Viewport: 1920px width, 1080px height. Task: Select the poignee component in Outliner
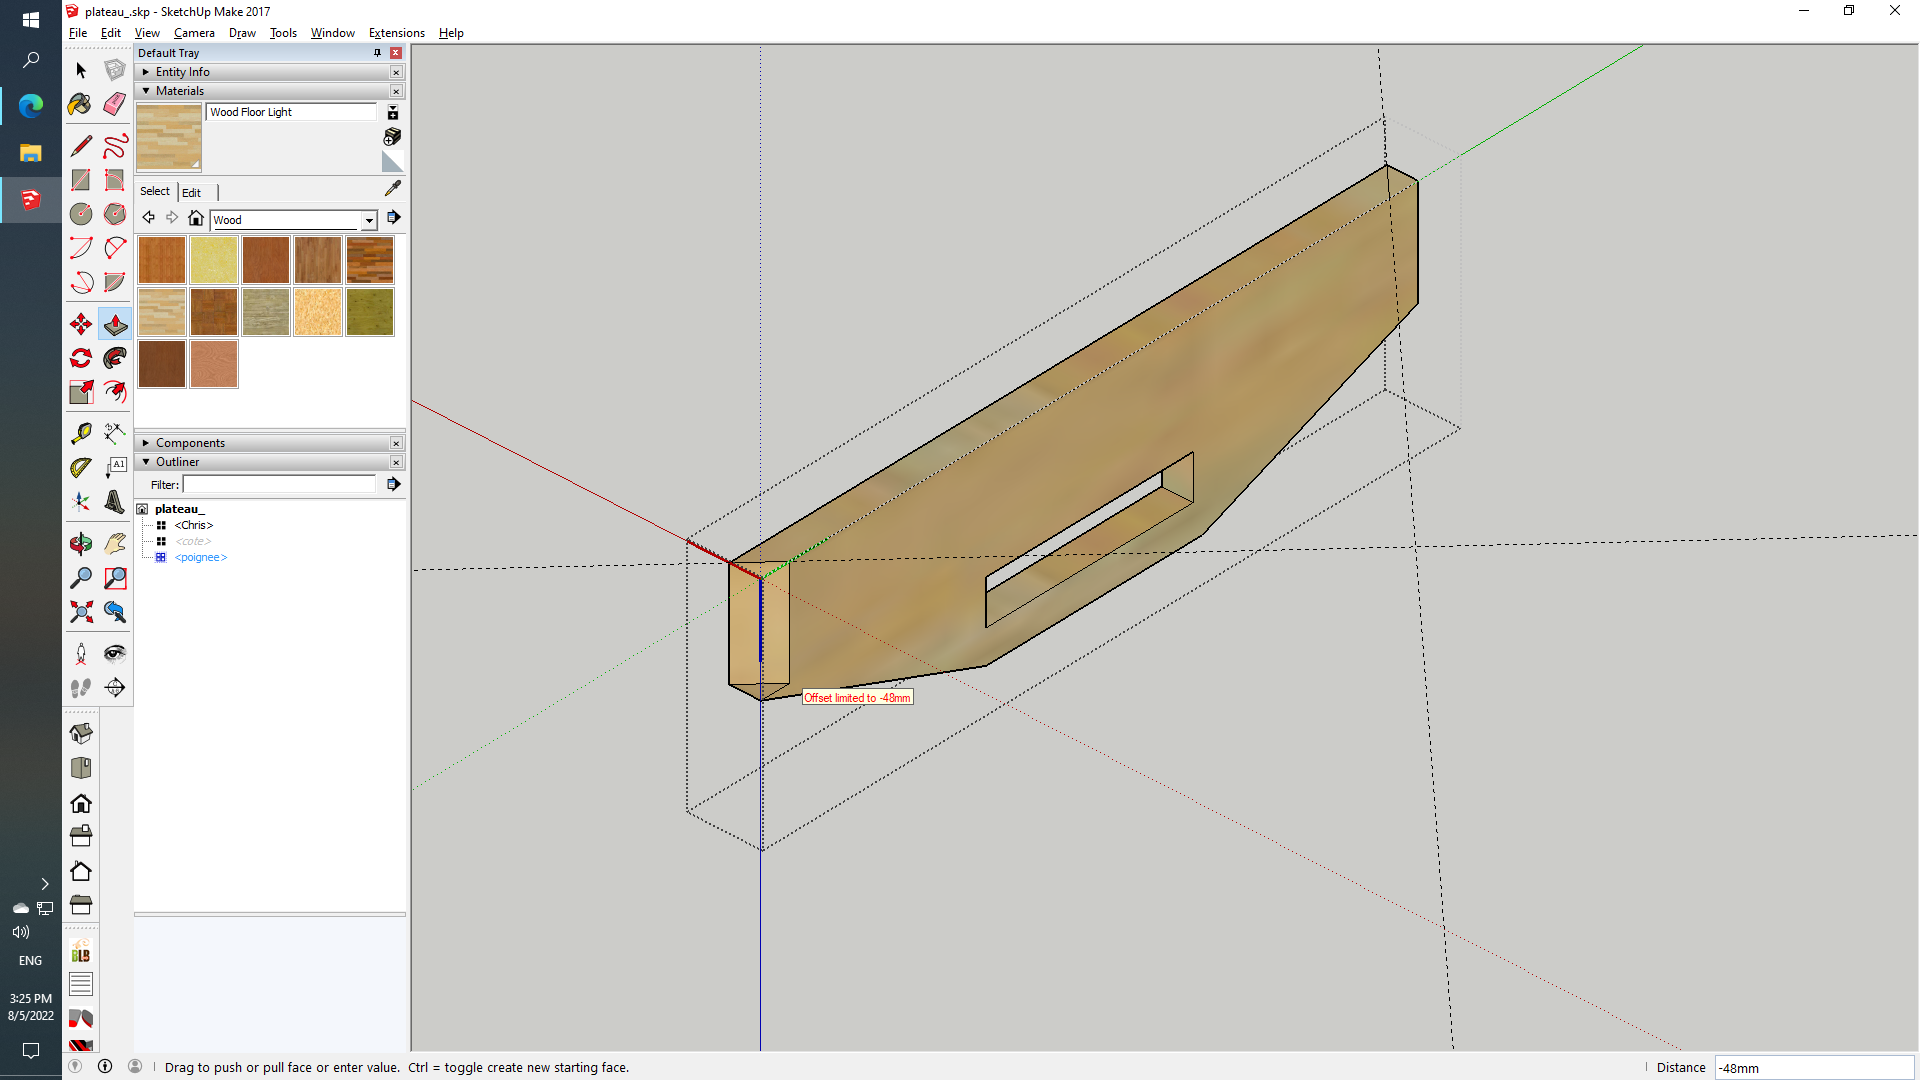(x=201, y=557)
